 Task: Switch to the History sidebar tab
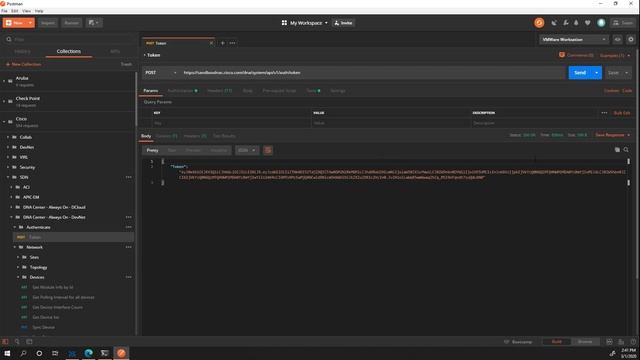pyautogui.click(x=22, y=51)
